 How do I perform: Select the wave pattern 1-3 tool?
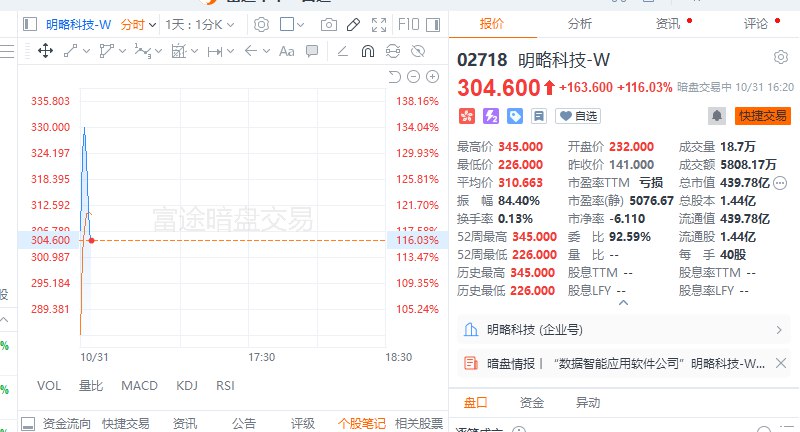point(143,51)
